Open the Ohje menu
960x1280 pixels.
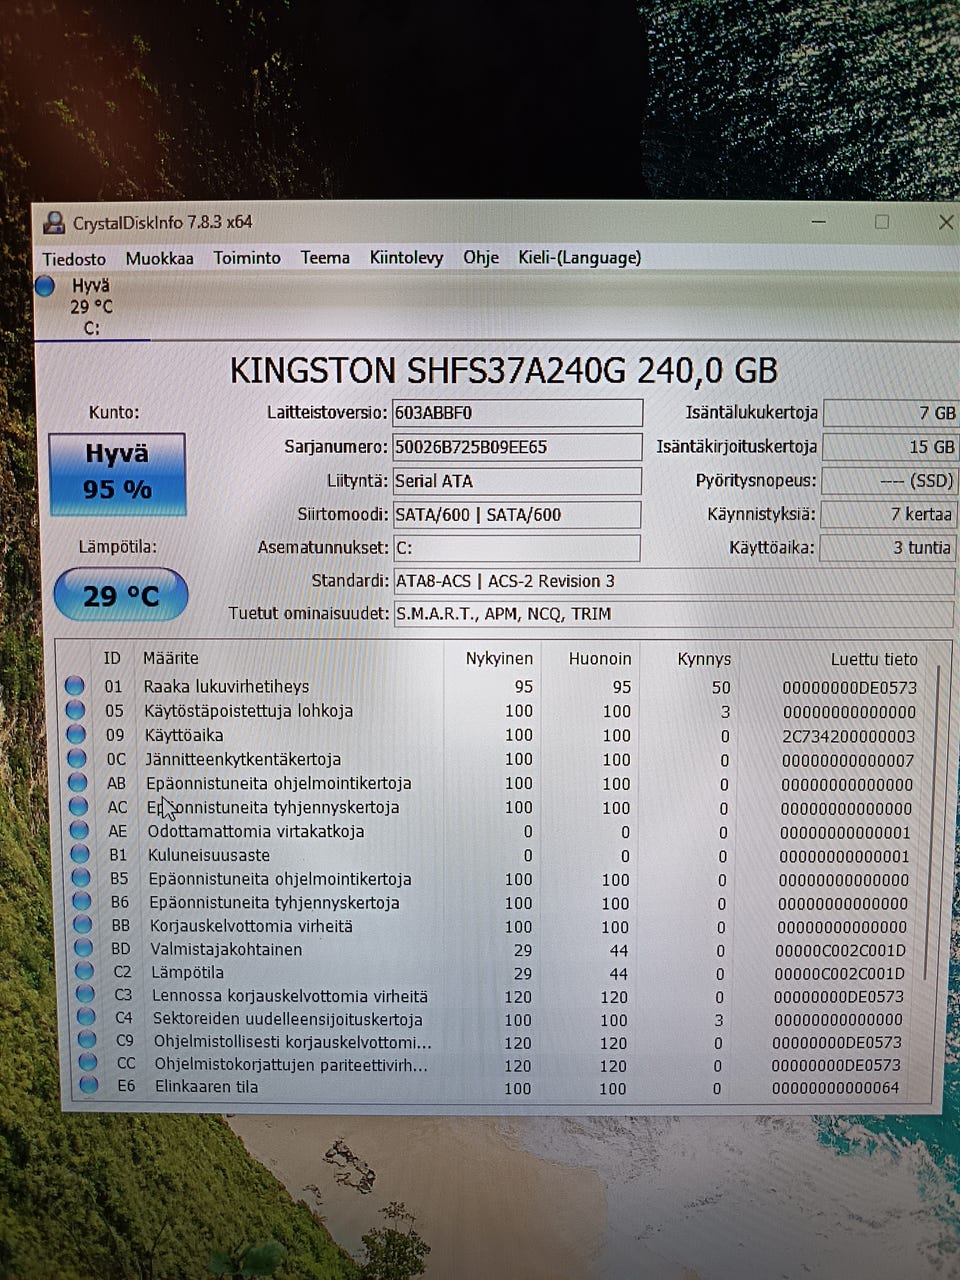[481, 258]
